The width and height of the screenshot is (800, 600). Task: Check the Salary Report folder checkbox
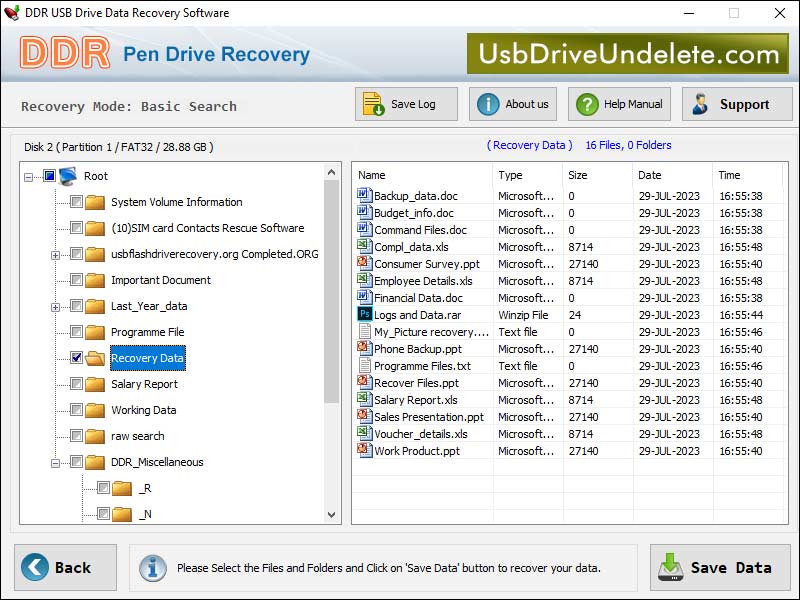77,384
